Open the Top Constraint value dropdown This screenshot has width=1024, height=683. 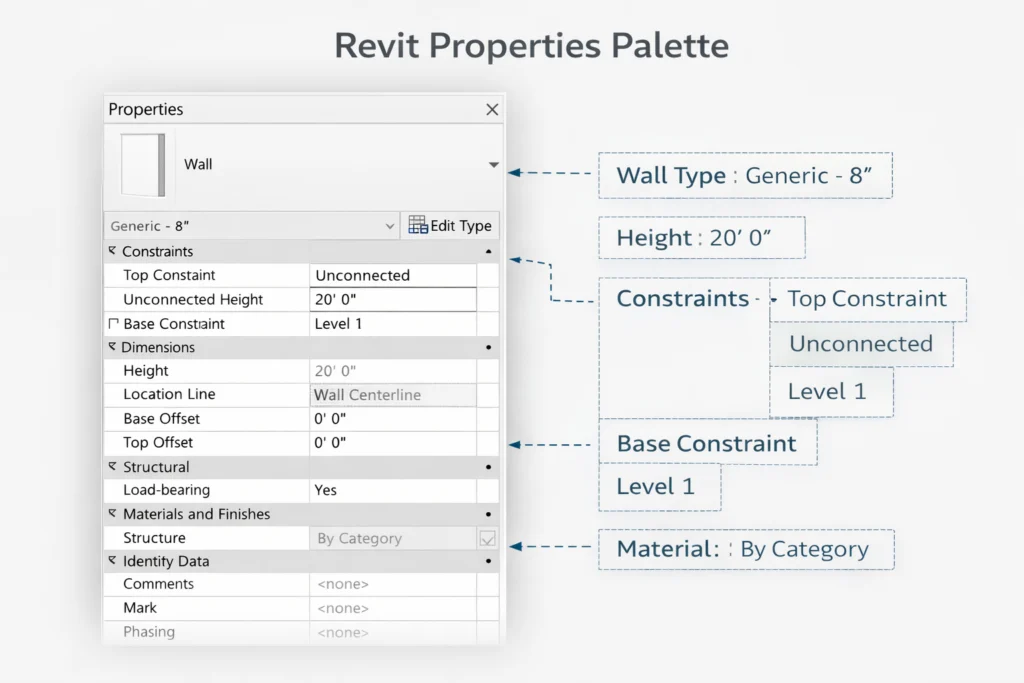[x=392, y=275]
